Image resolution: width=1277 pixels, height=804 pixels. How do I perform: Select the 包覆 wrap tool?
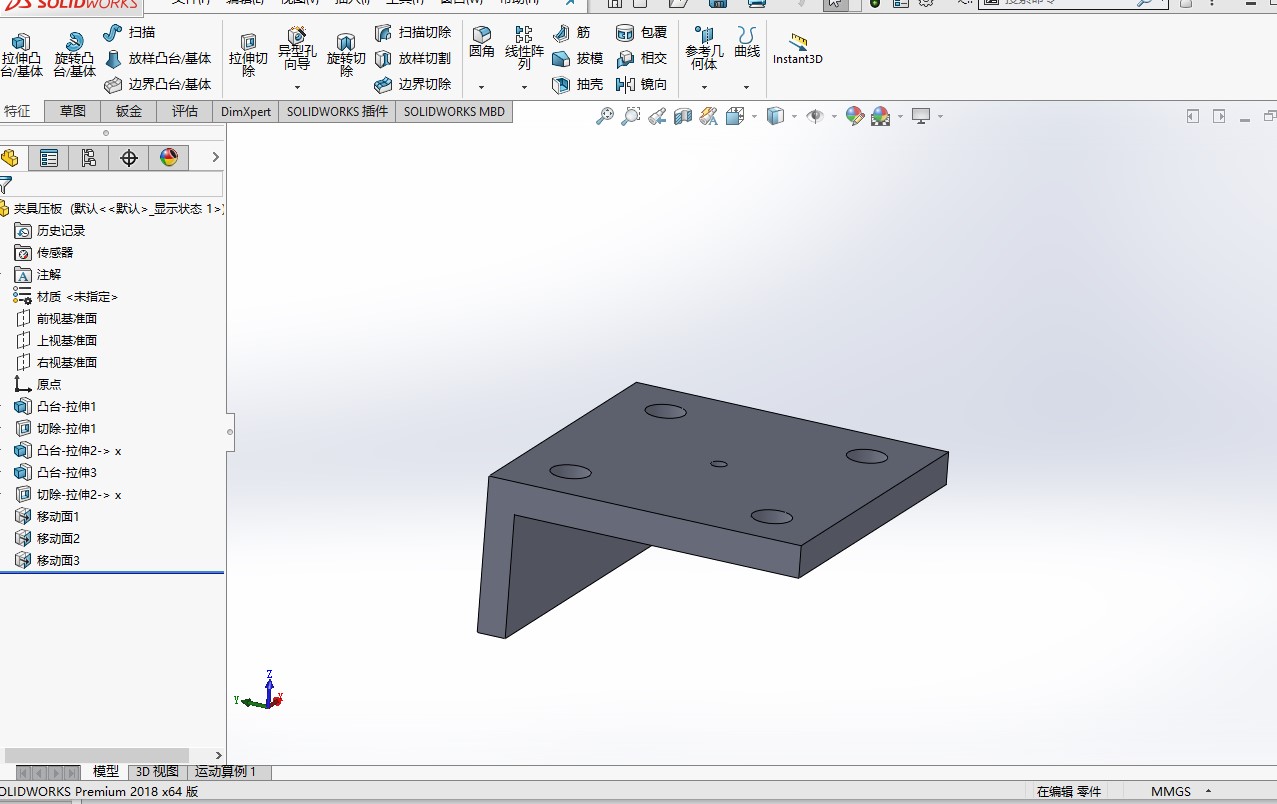point(641,33)
